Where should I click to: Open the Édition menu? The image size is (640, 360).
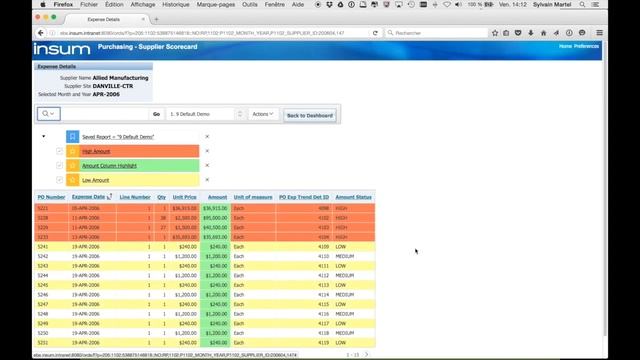(x=114, y=4)
